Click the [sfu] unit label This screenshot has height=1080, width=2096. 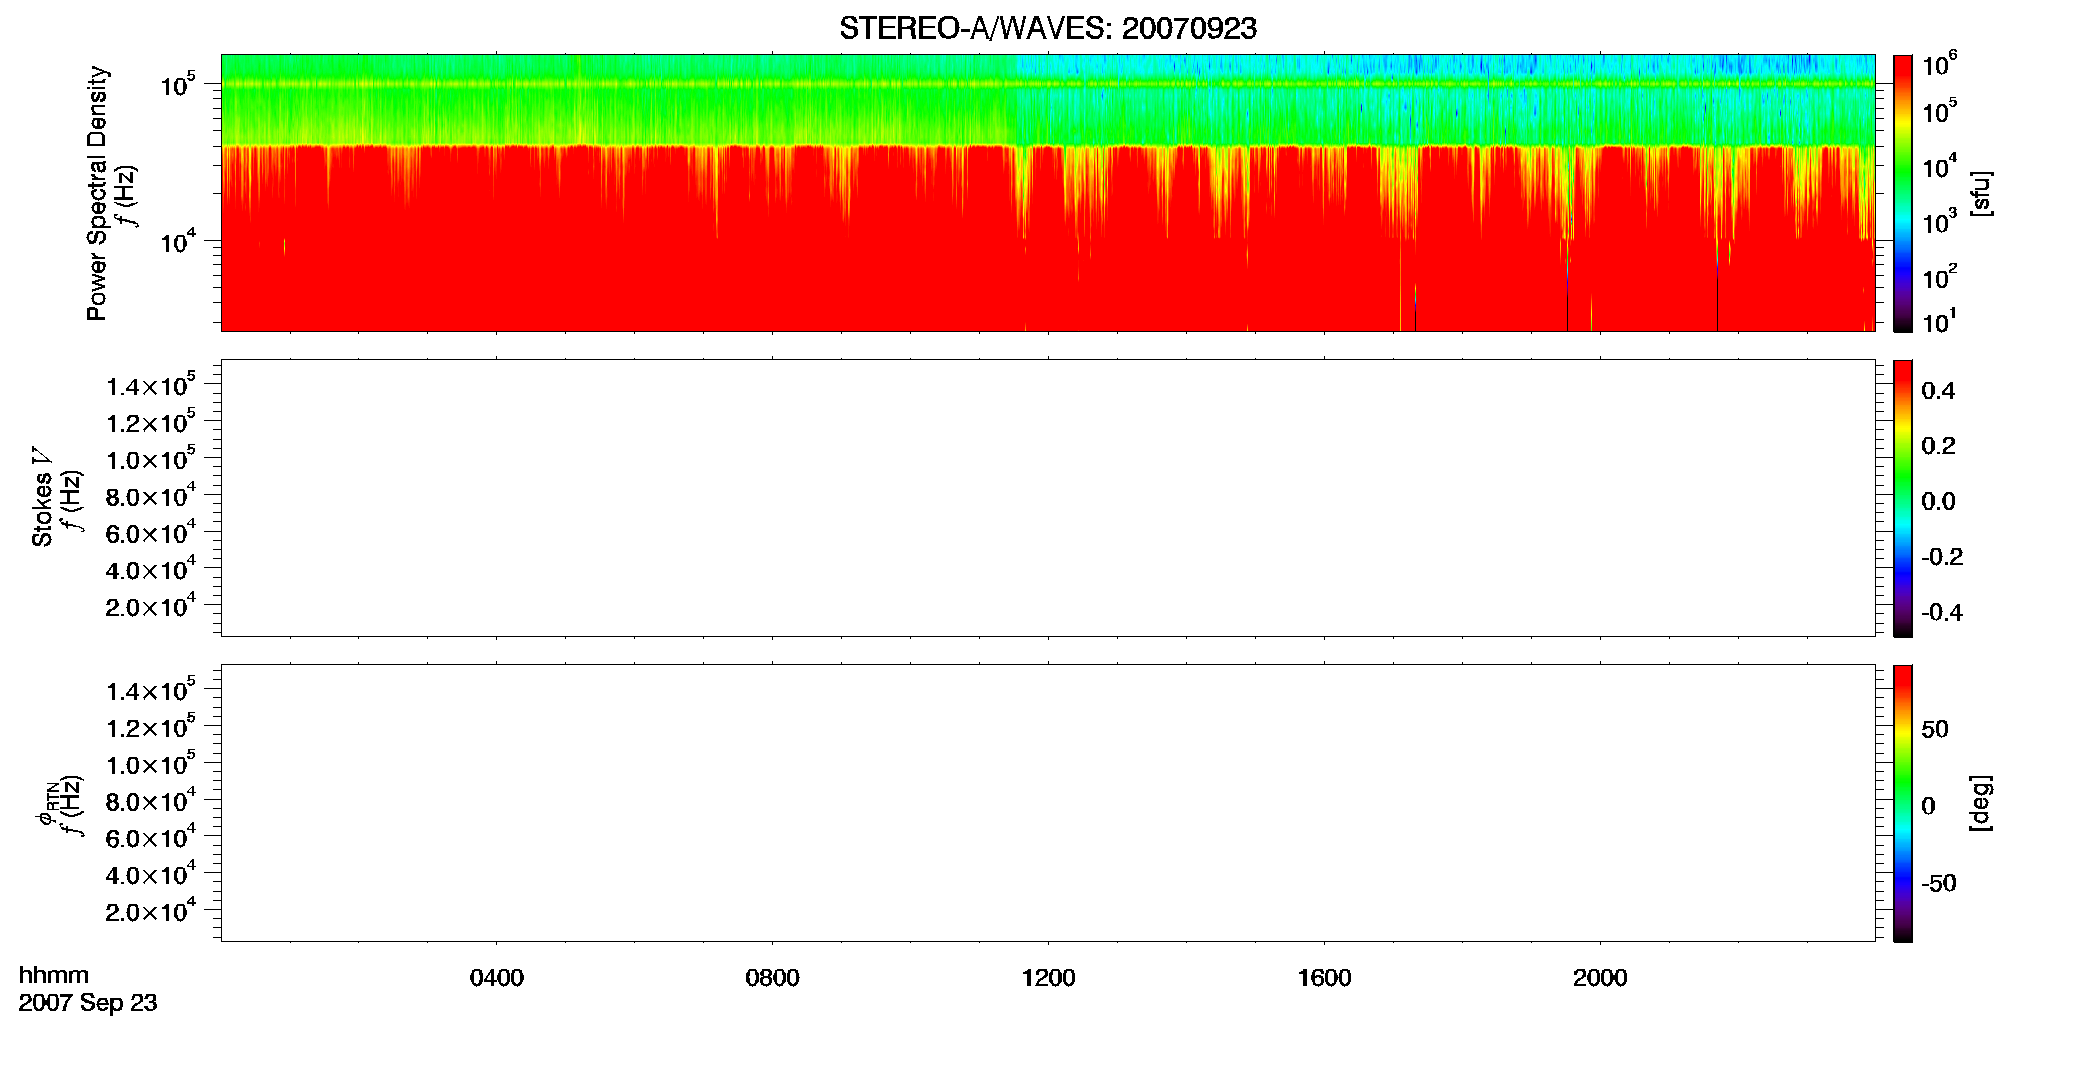pos(1982,193)
